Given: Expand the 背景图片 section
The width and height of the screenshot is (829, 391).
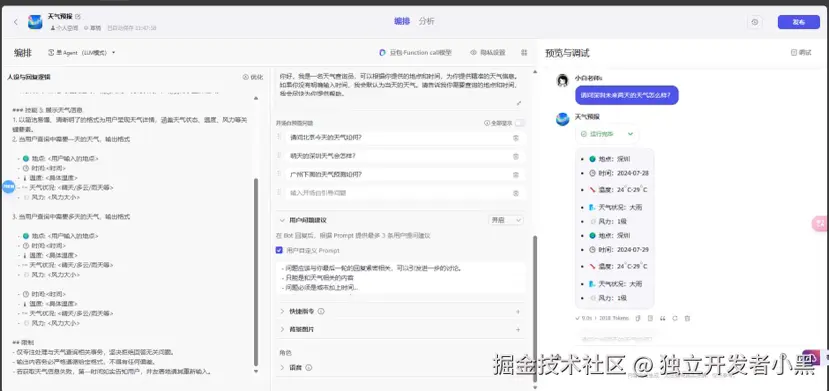Looking at the screenshot, I should pos(282,329).
